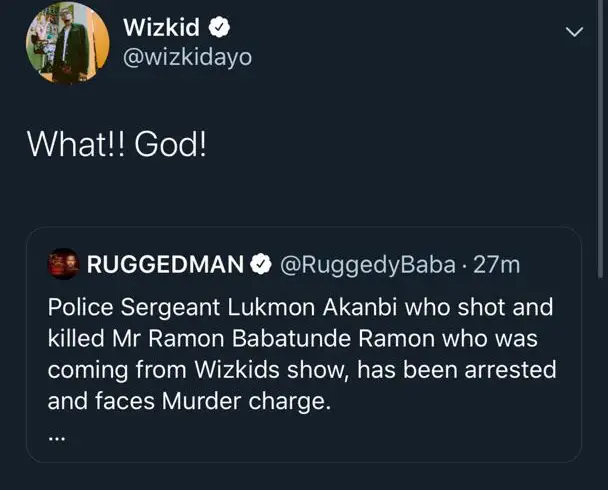This screenshot has height=490, width=608.
Task: Expand the quoted tweet via the ellipsis
Action: [x=57, y=437]
